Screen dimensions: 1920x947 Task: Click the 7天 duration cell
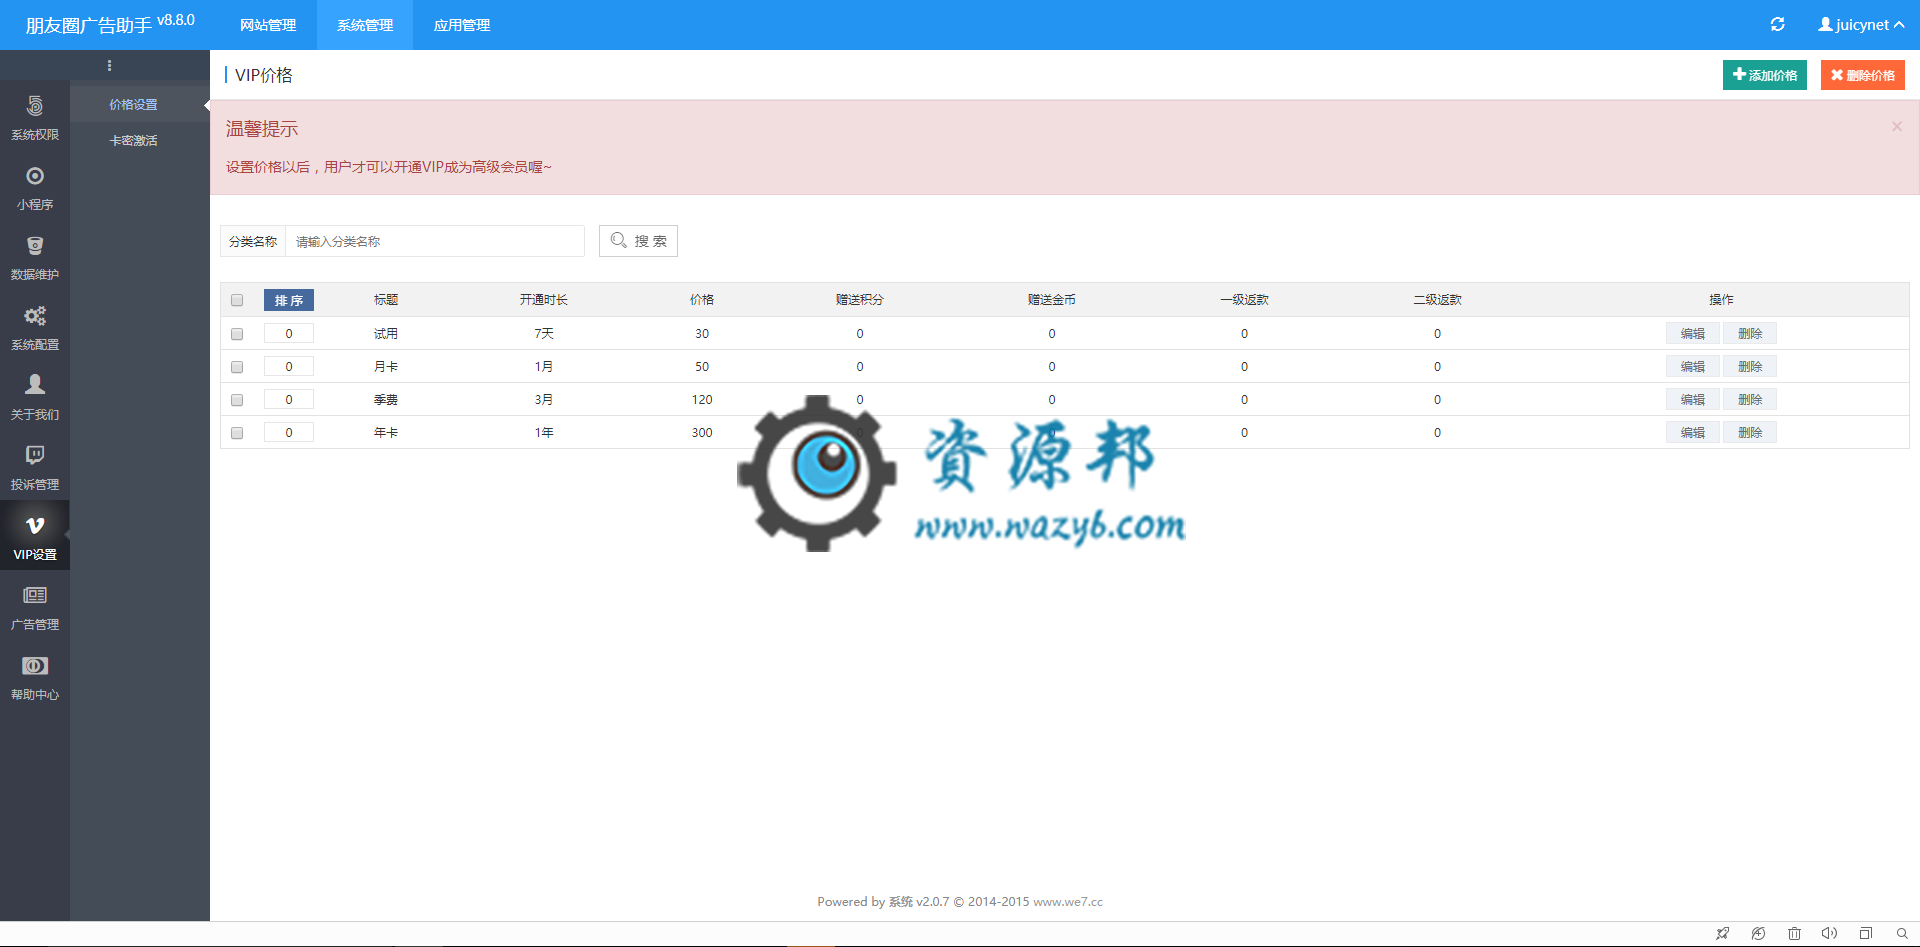[544, 334]
